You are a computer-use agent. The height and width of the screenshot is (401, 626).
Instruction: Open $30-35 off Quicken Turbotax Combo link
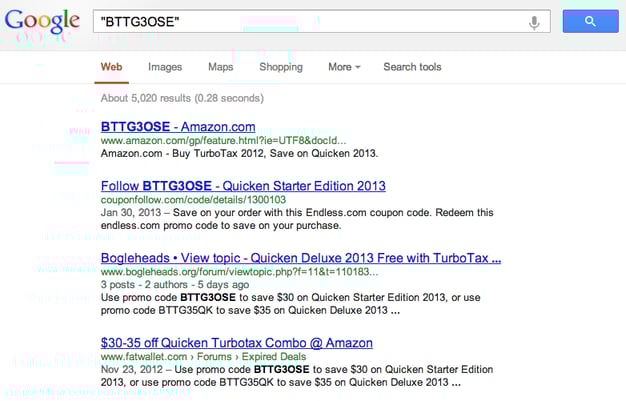click(237, 343)
